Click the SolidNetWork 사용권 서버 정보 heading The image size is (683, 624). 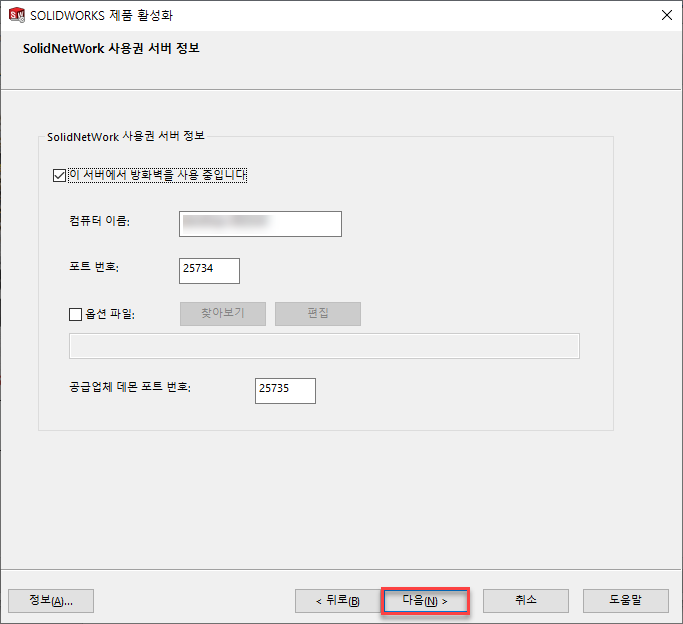tap(111, 48)
